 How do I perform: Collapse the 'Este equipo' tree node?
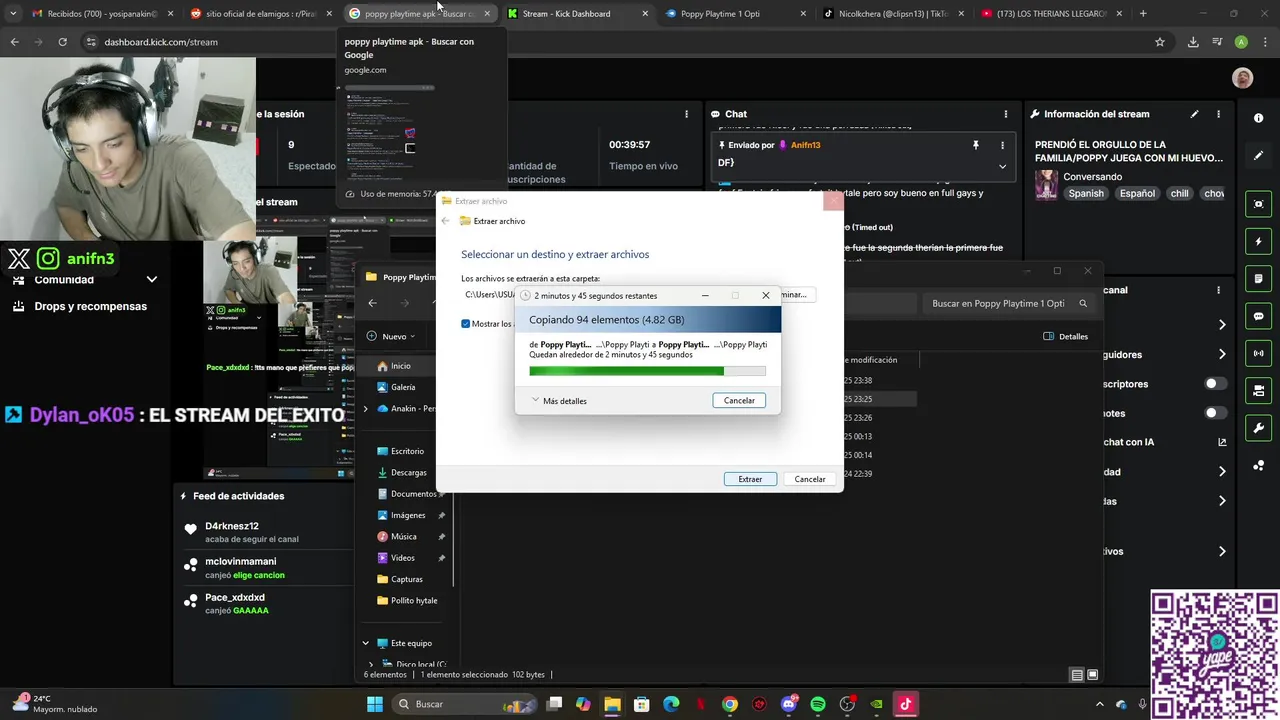pos(365,643)
